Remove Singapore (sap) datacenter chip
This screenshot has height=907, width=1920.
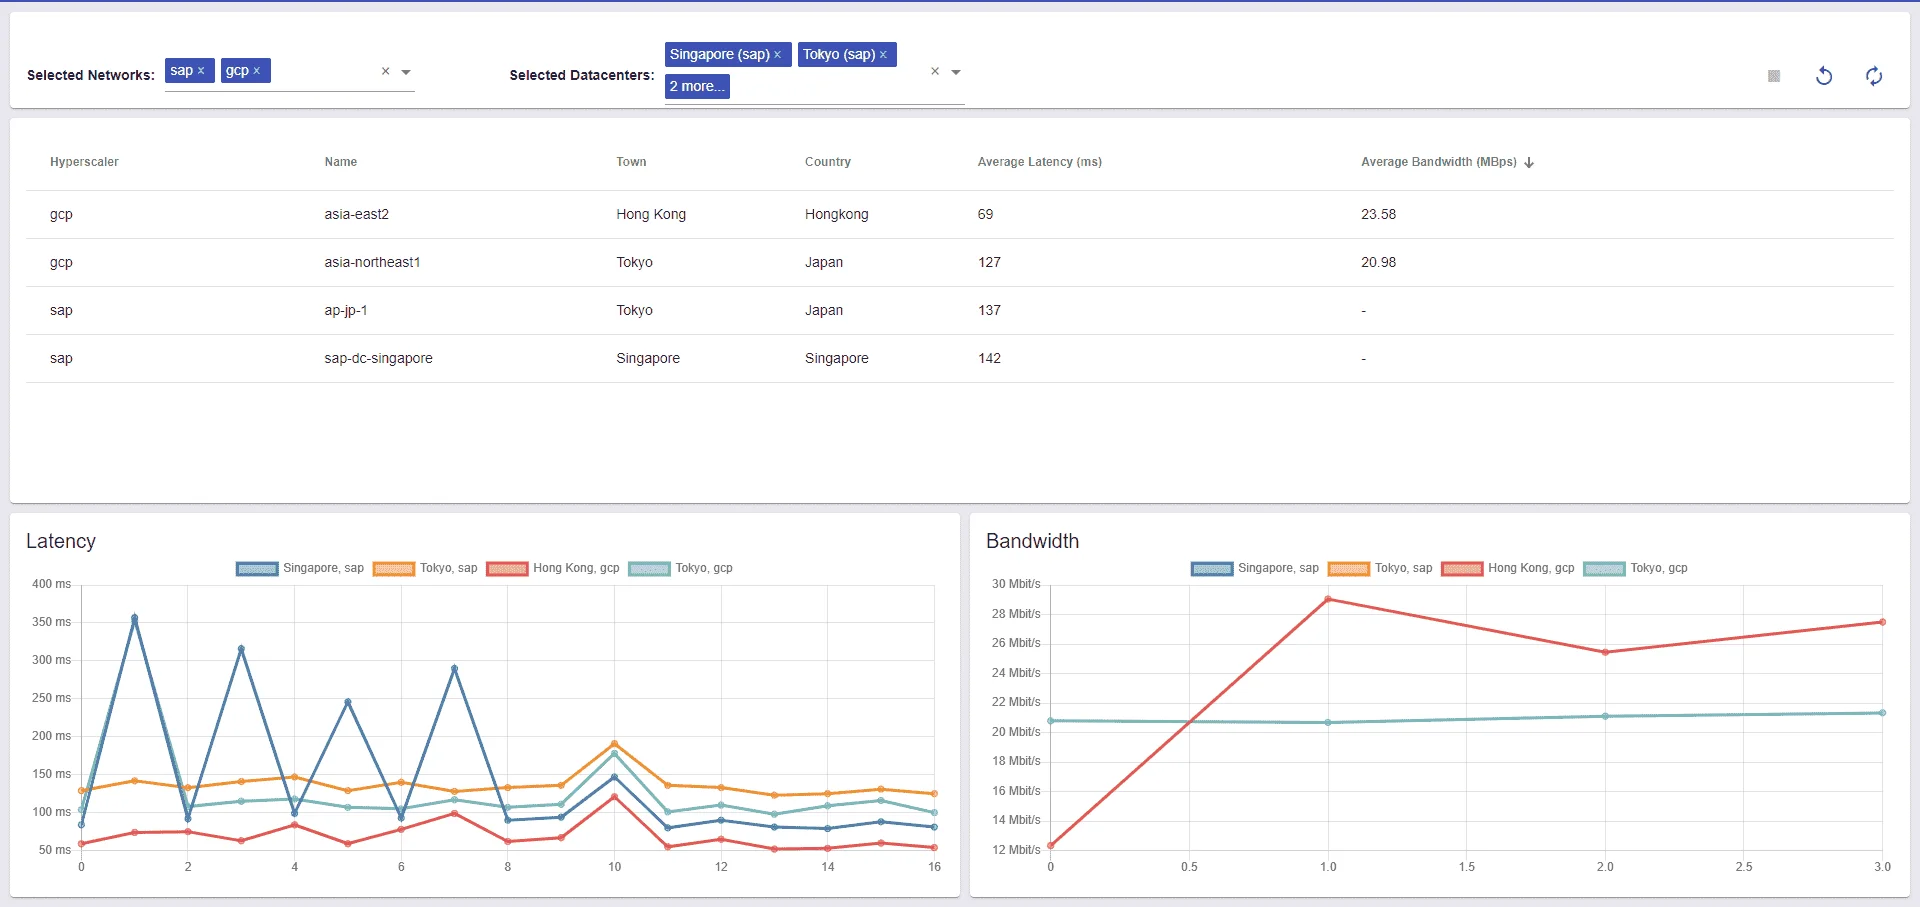click(778, 54)
